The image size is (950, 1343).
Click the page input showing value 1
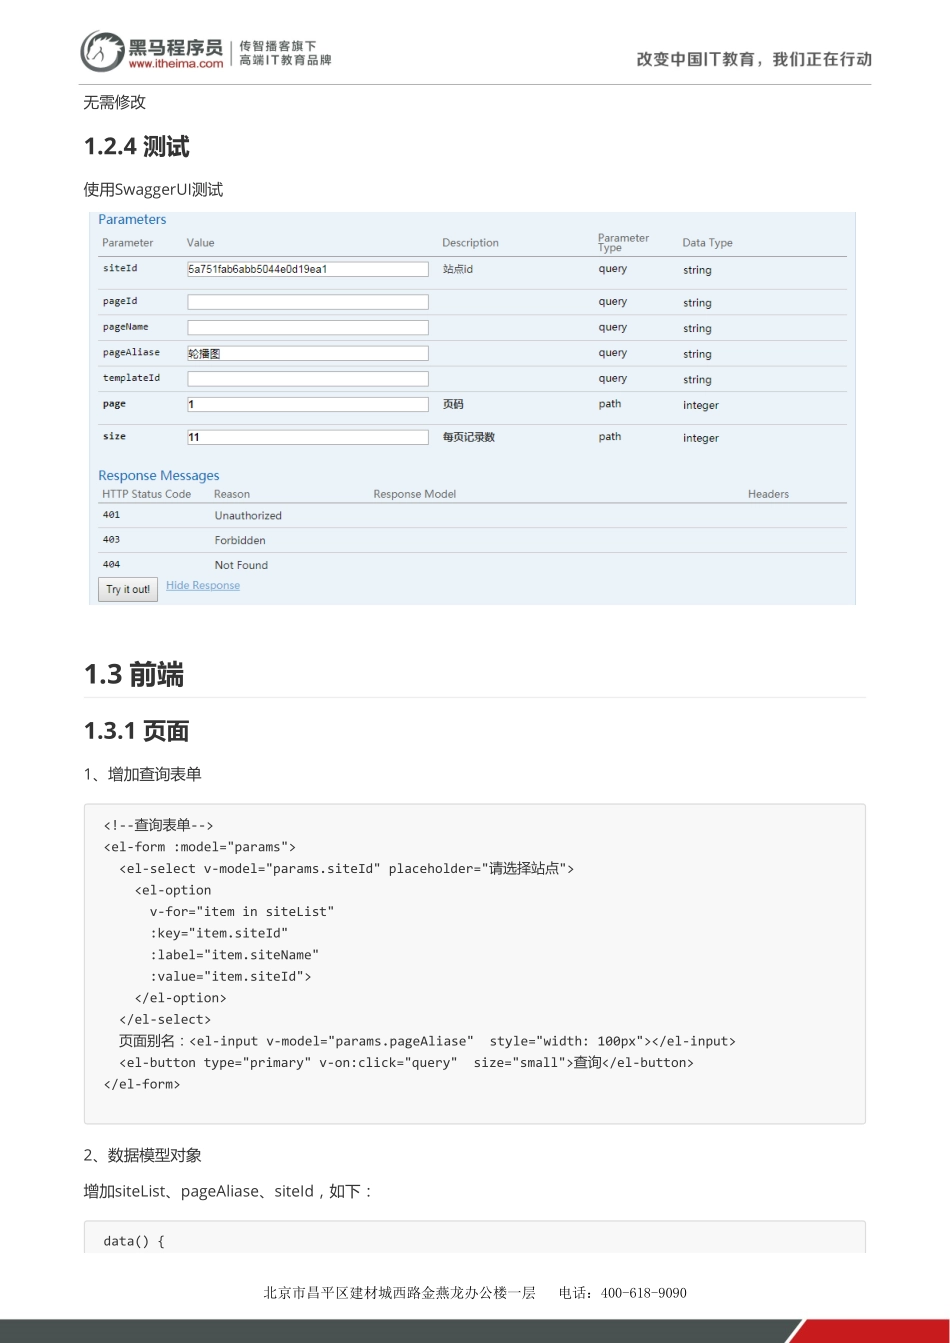(x=307, y=404)
